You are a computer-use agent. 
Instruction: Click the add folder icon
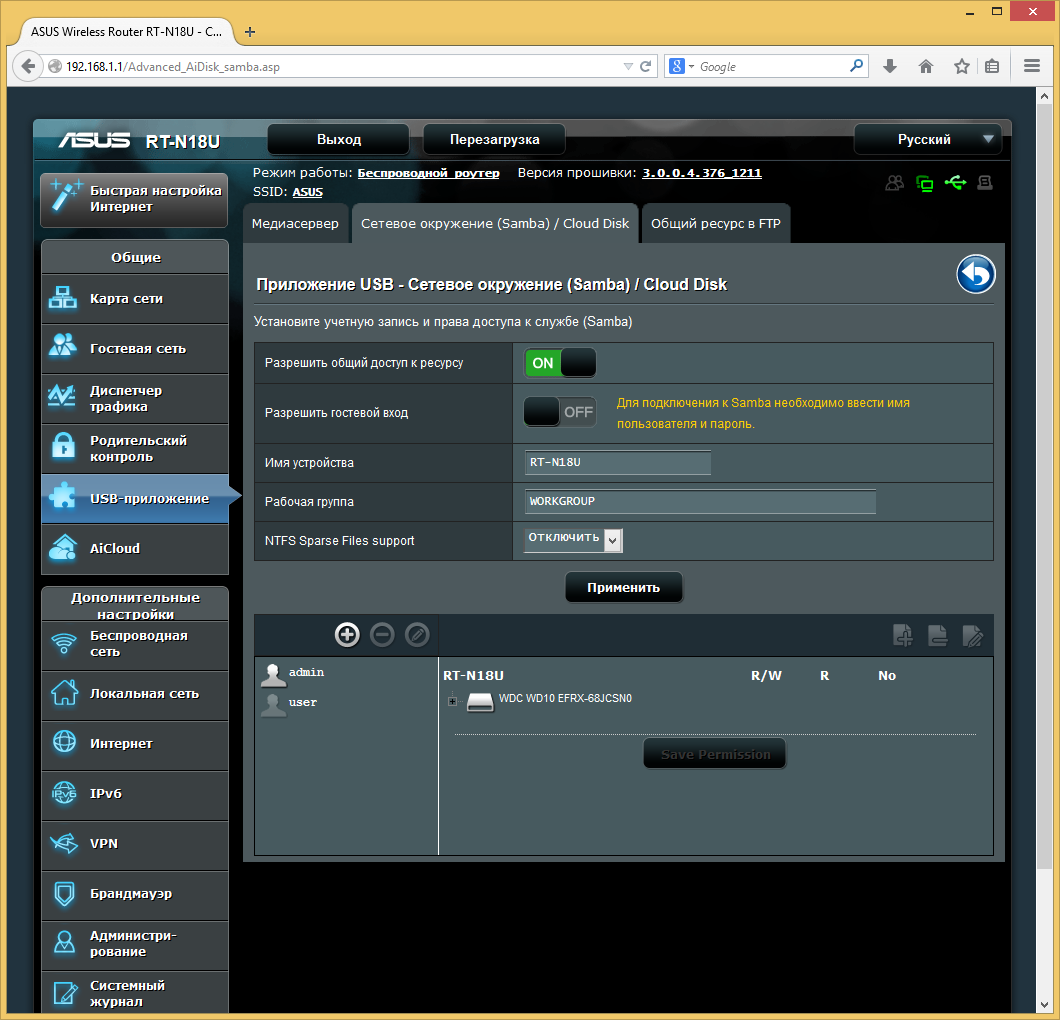[x=902, y=635]
